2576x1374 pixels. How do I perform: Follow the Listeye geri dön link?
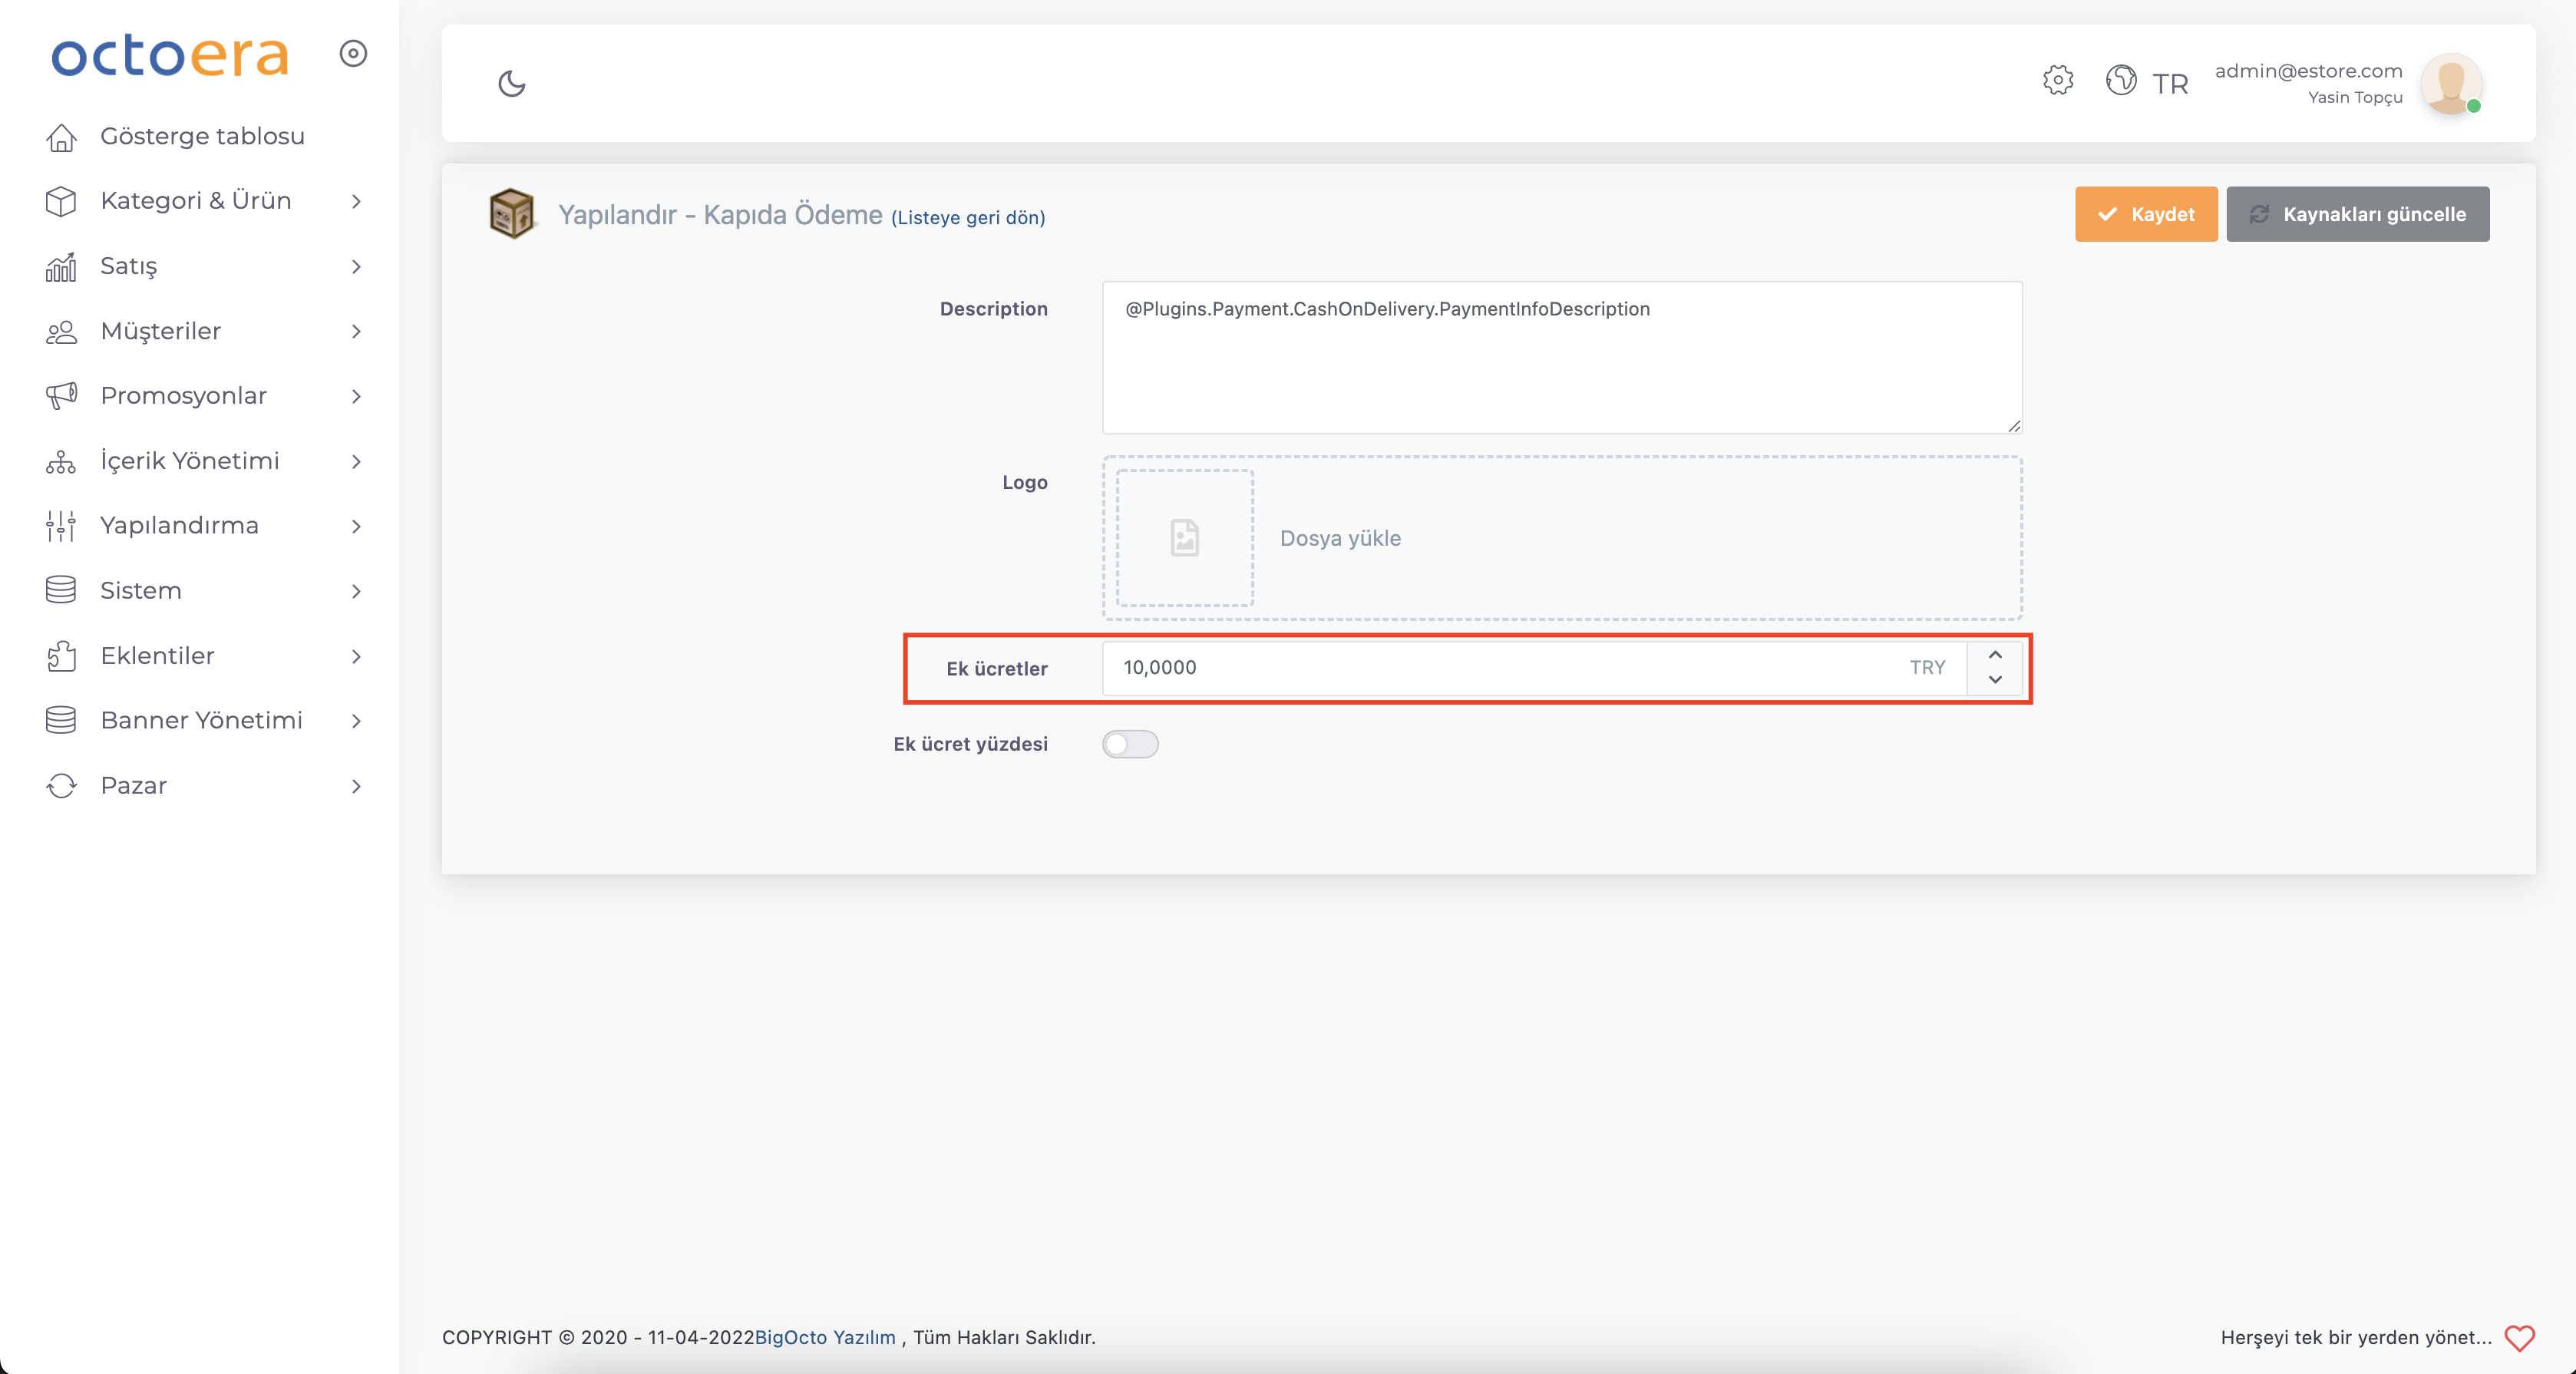tap(967, 217)
